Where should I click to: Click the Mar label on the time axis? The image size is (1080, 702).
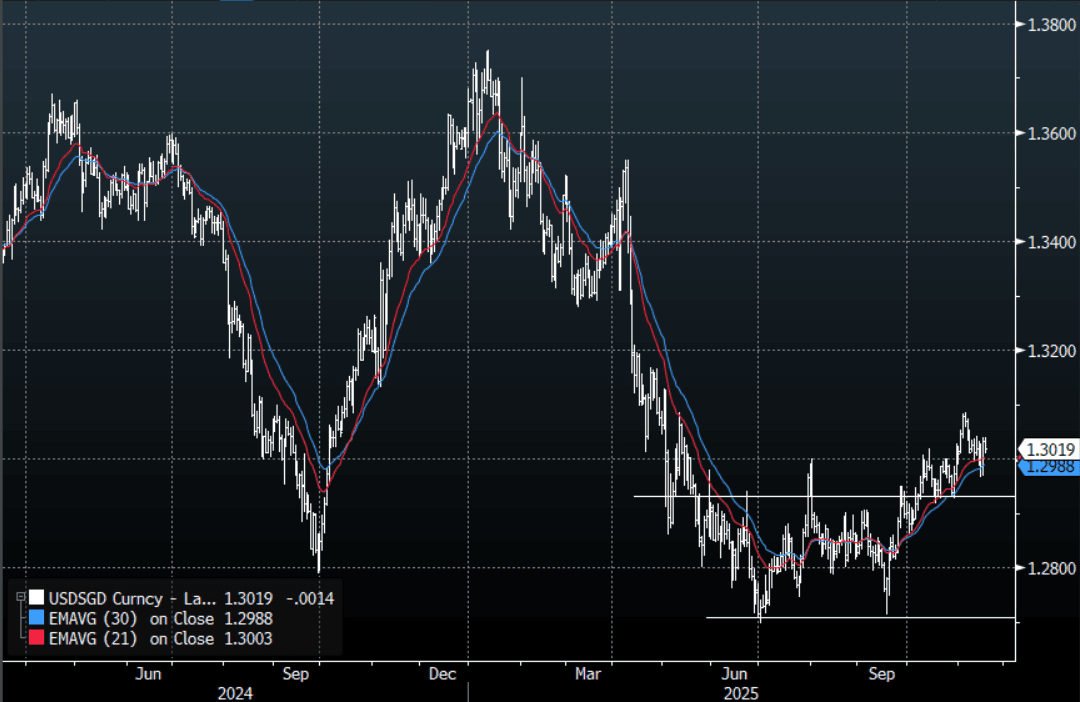click(x=588, y=674)
